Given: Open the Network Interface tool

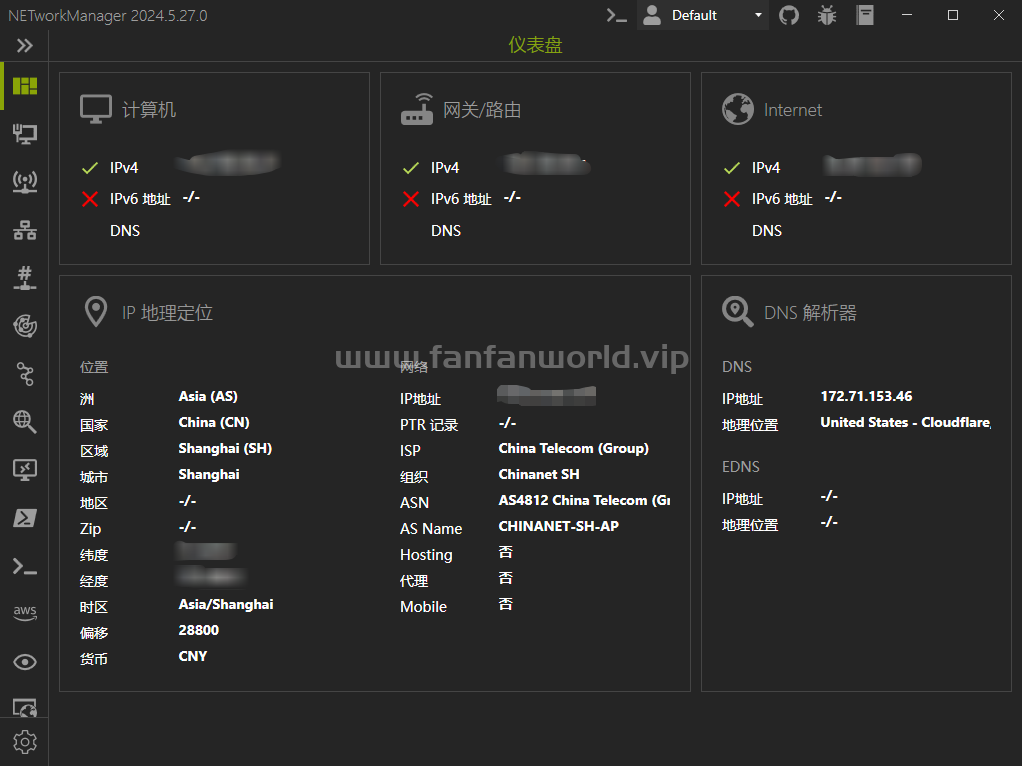Looking at the screenshot, I should [25, 134].
